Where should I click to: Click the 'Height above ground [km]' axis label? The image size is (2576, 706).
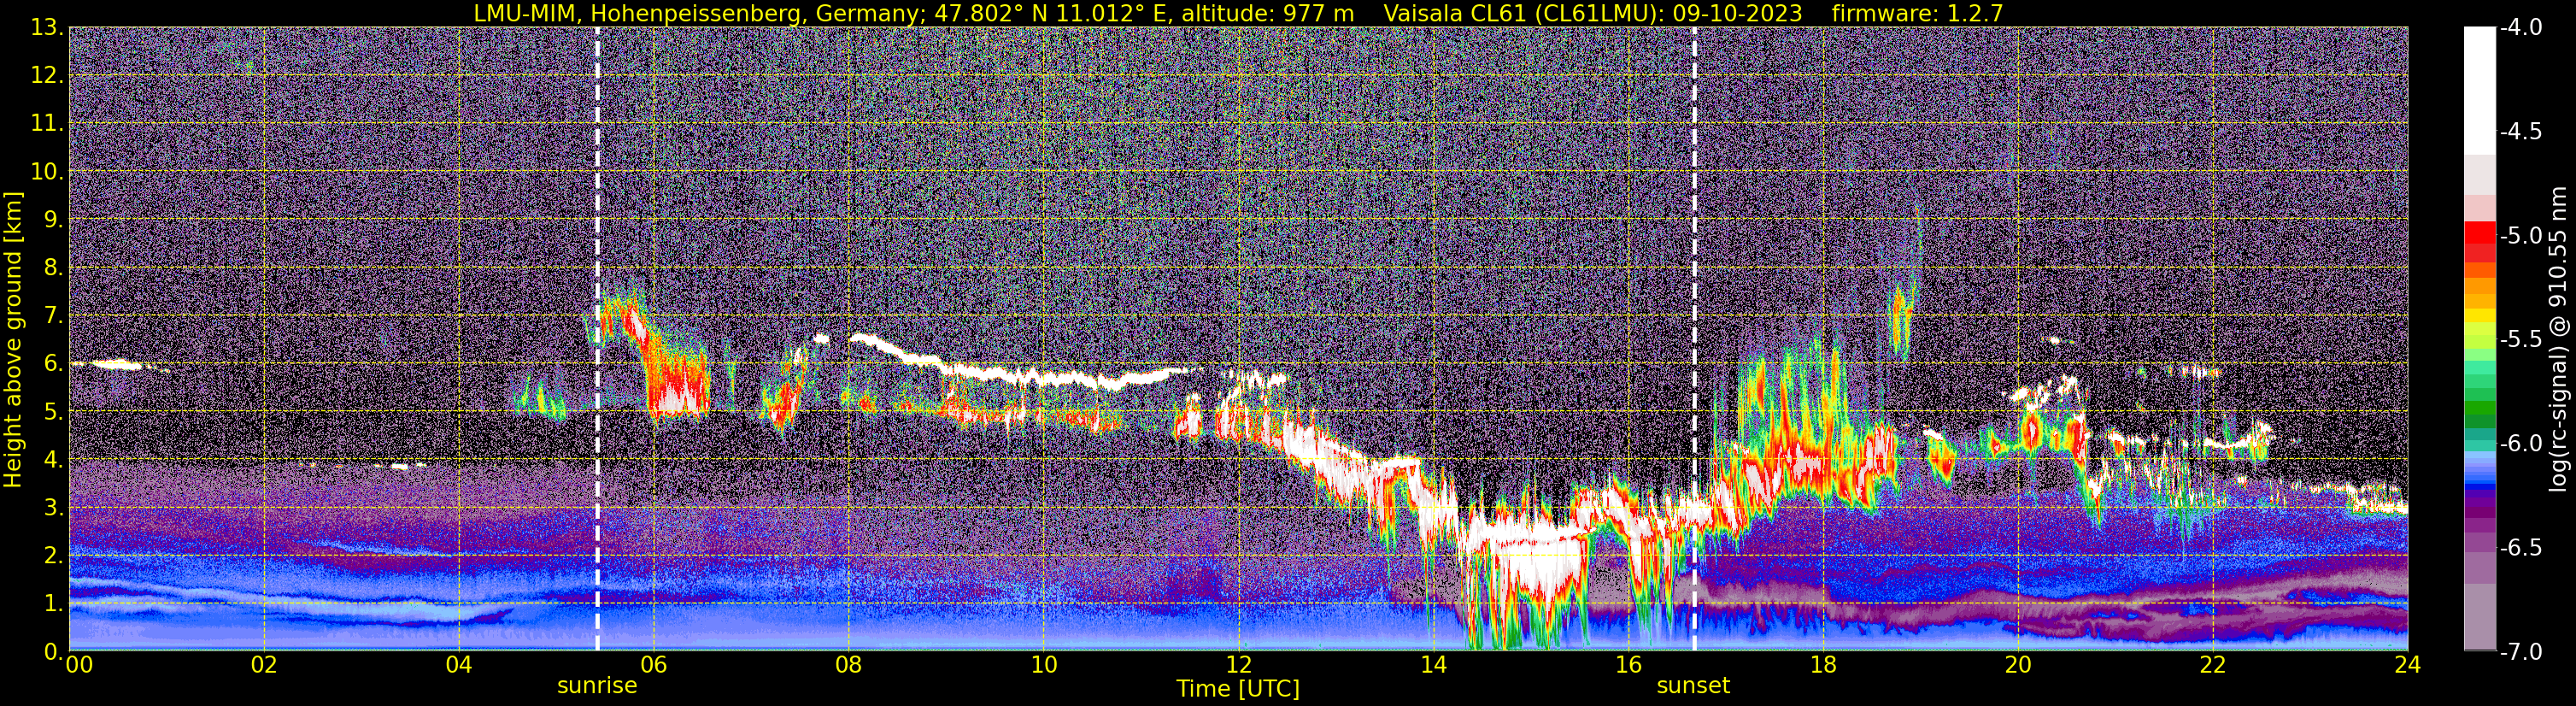coord(13,339)
